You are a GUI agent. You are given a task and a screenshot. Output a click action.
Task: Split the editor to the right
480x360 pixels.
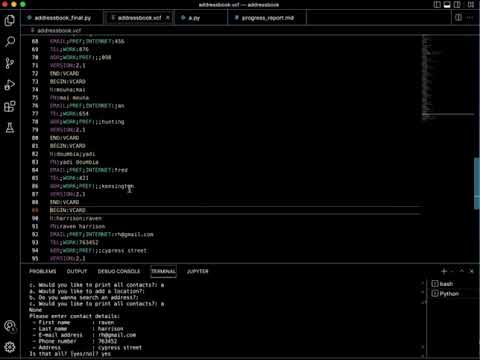(459, 17)
